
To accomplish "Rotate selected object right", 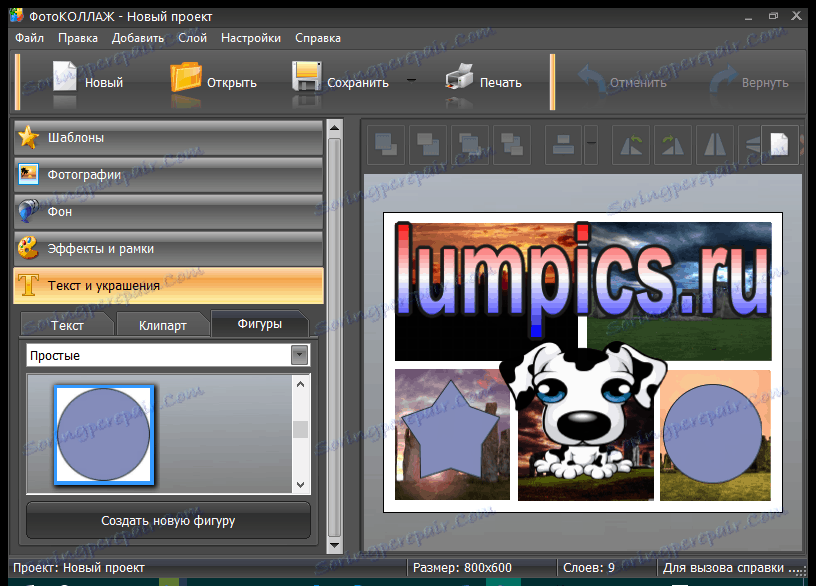I will (x=673, y=145).
